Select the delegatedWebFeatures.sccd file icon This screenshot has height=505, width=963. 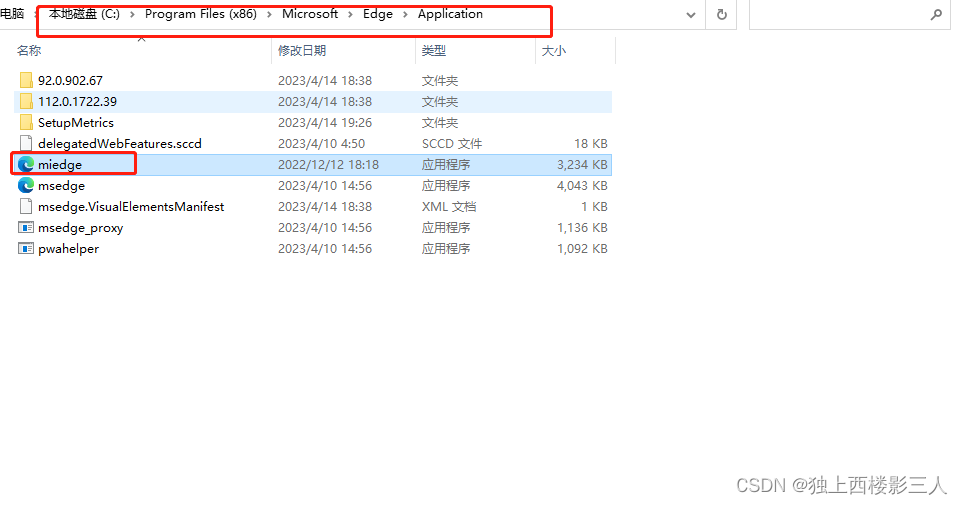pos(26,143)
